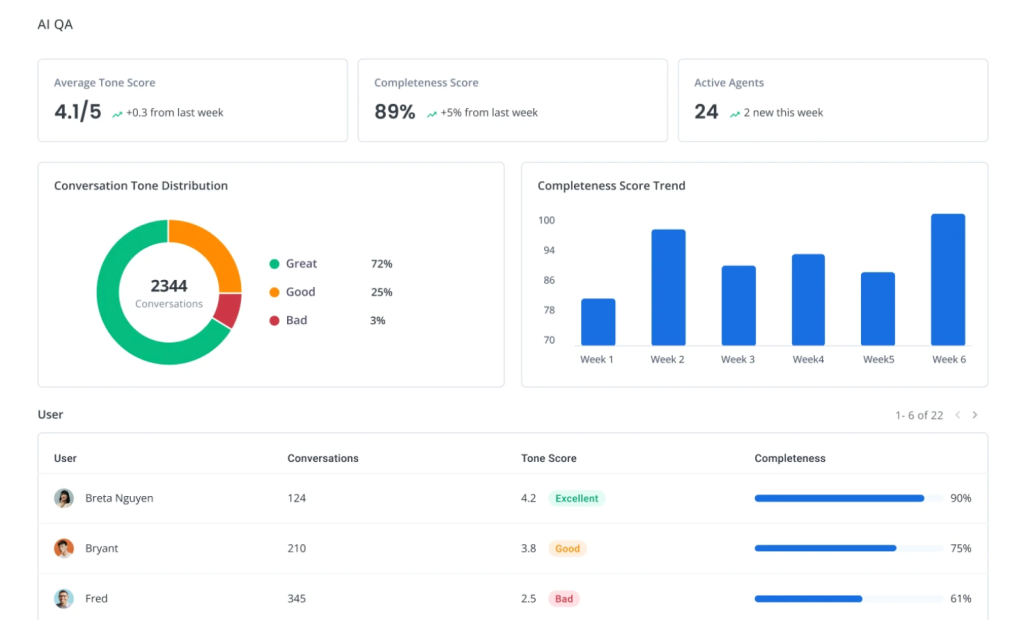Click the 2344 Conversations donut center

click(x=169, y=293)
